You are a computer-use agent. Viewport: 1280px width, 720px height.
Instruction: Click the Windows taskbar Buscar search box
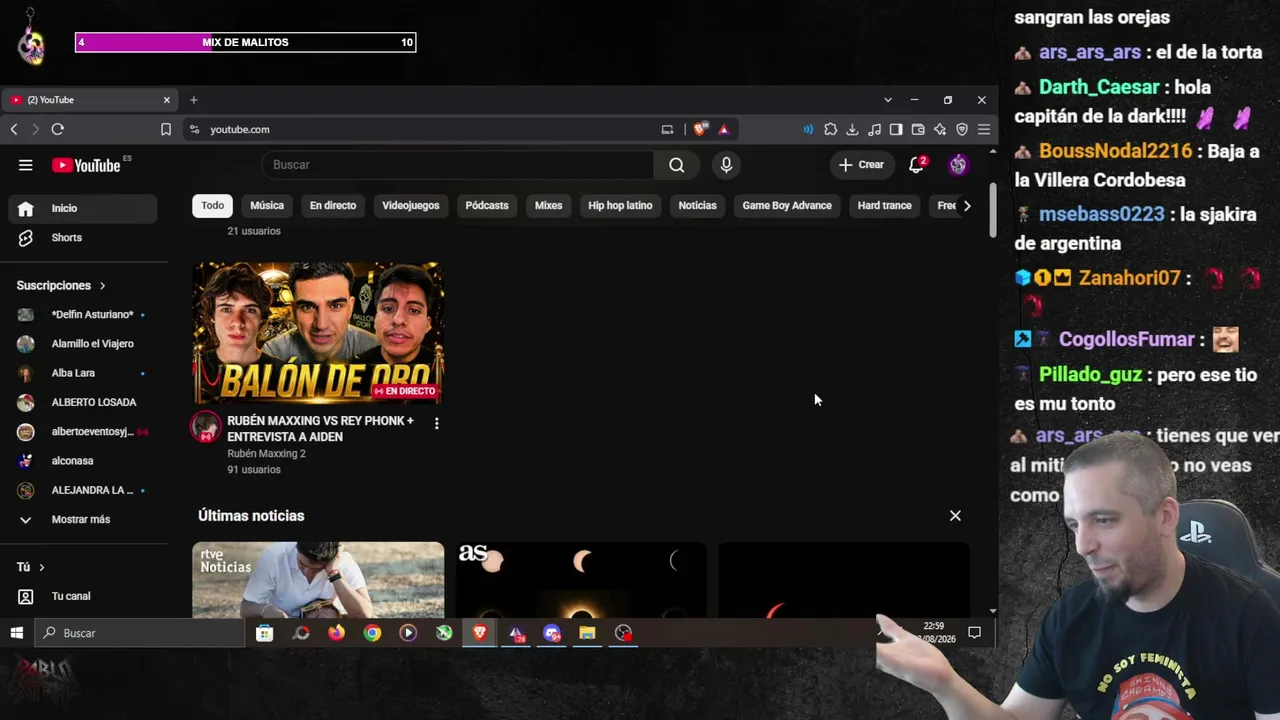click(x=140, y=633)
